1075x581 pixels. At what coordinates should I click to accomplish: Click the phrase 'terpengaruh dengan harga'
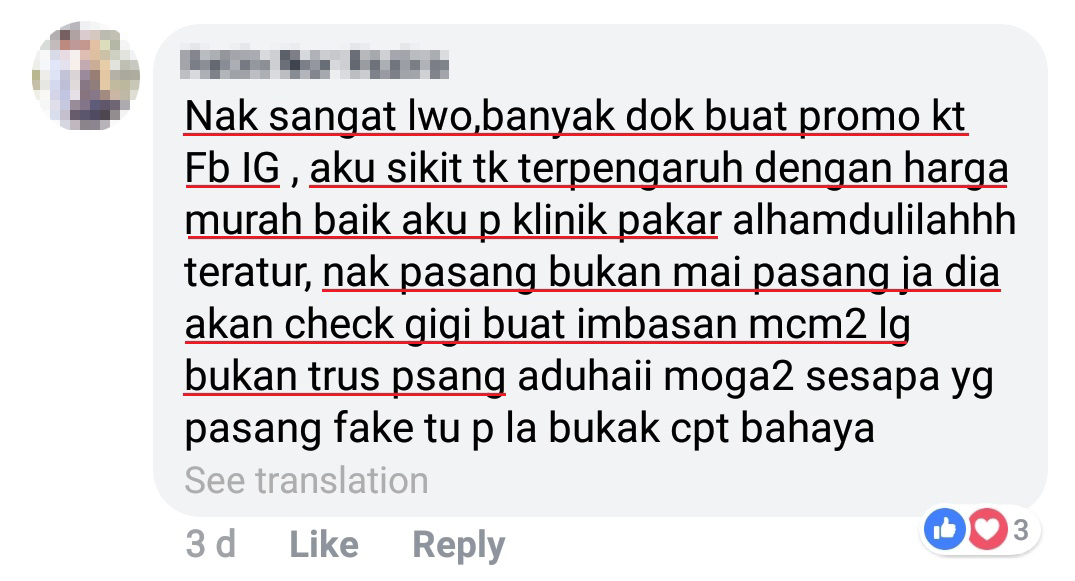(x=763, y=169)
